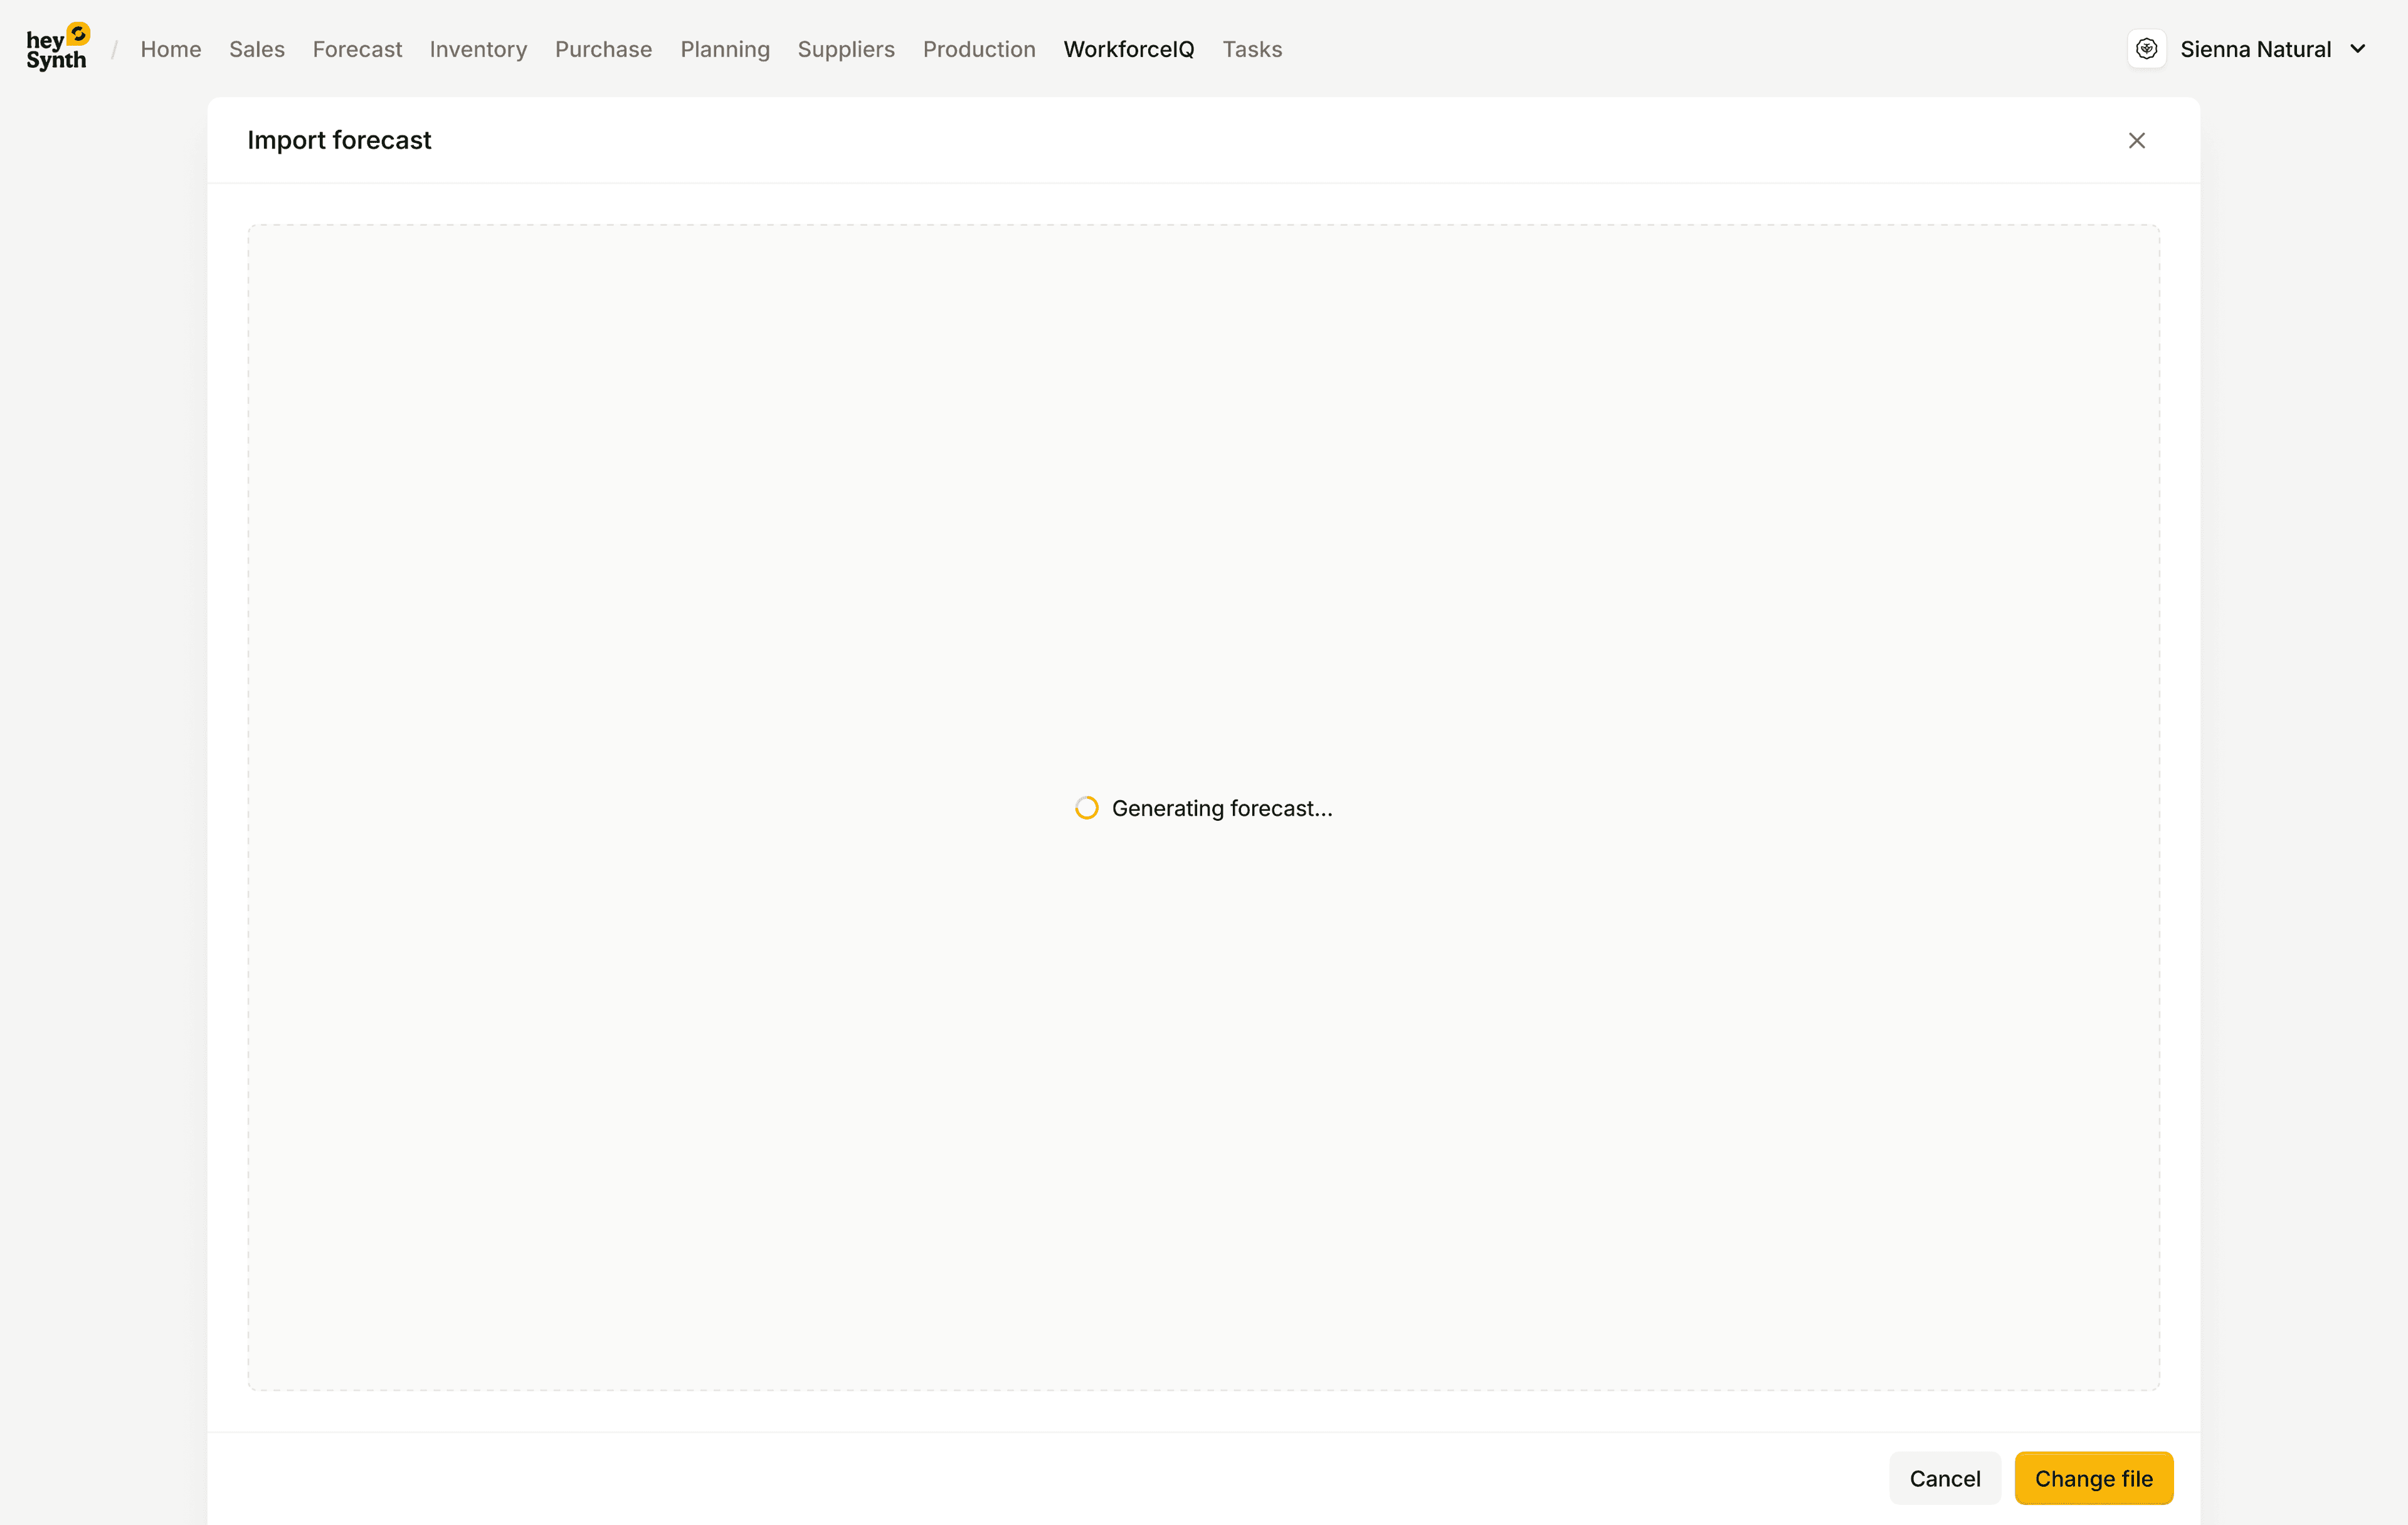Image resolution: width=2408 pixels, height=1525 pixels.
Task: Click the heySynth logo
Action: point(57,48)
